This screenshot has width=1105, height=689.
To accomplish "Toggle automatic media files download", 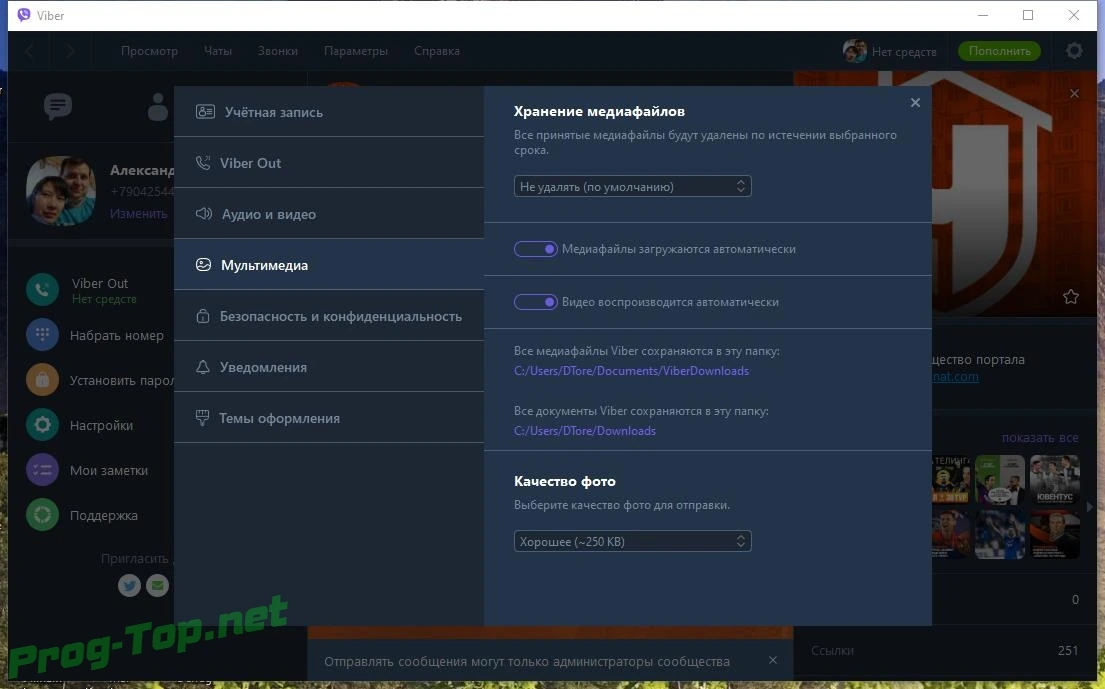I will [536, 249].
